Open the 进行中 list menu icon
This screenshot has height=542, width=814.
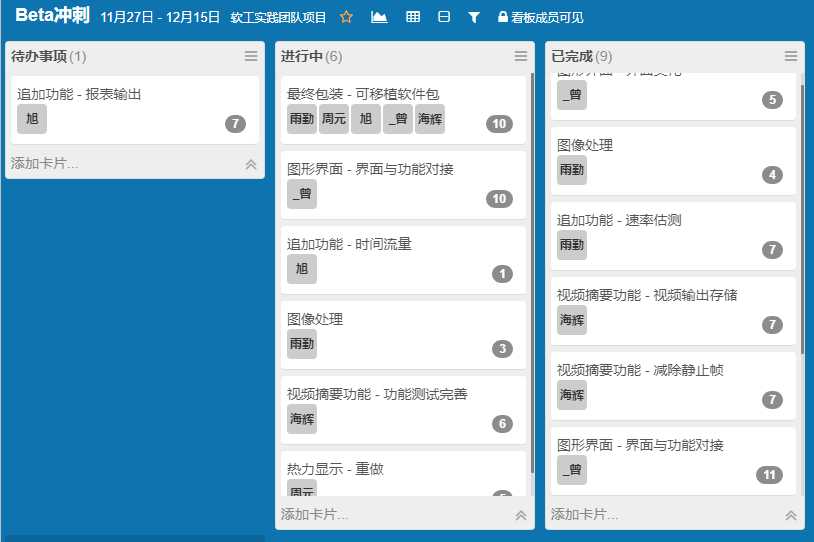click(x=521, y=56)
